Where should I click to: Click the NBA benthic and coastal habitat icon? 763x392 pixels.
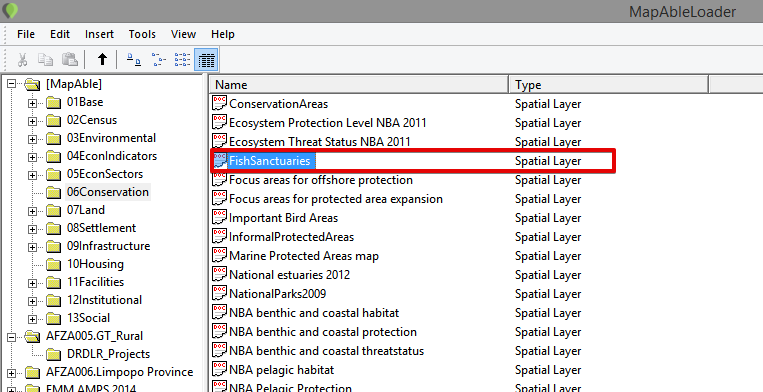(x=219, y=312)
